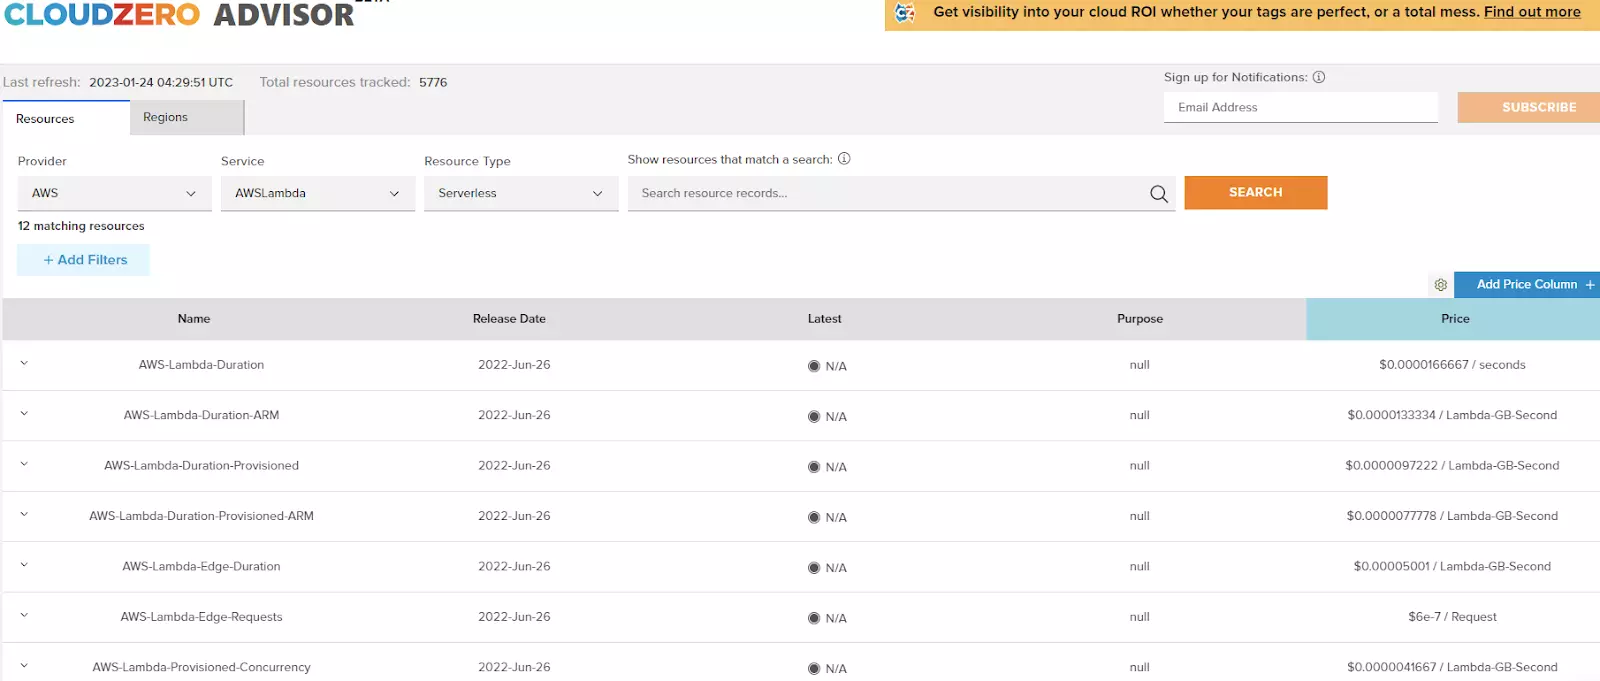Open table settings gear icon
The height and width of the screenshot is (681, 1600).
[x=1441, y=285]
